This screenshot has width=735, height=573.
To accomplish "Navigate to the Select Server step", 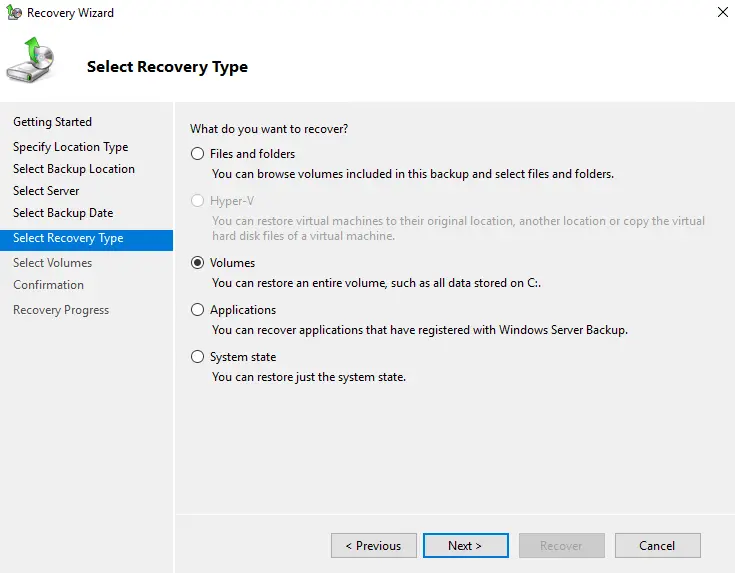I will [x=46, y=191].
